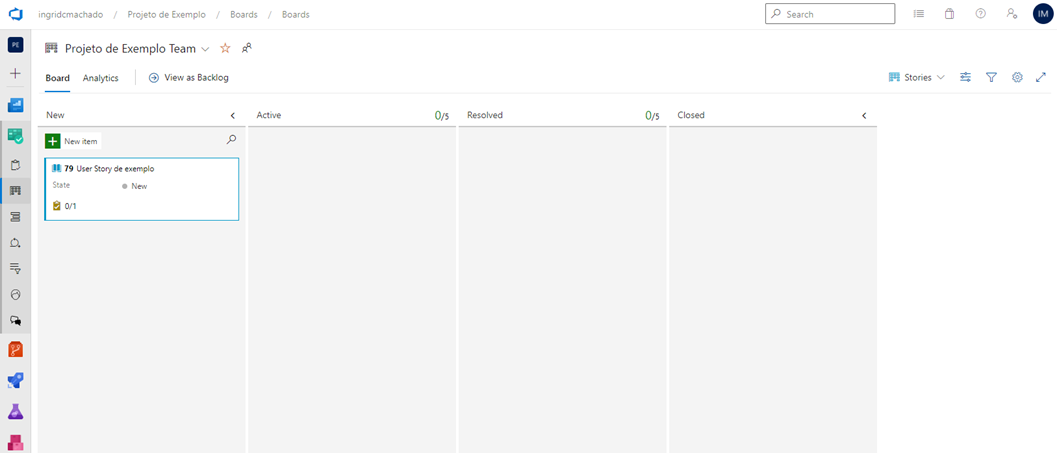
Task: Open the Test Plans flask icon
Action: pyautogui.click(x=16, y=411)
